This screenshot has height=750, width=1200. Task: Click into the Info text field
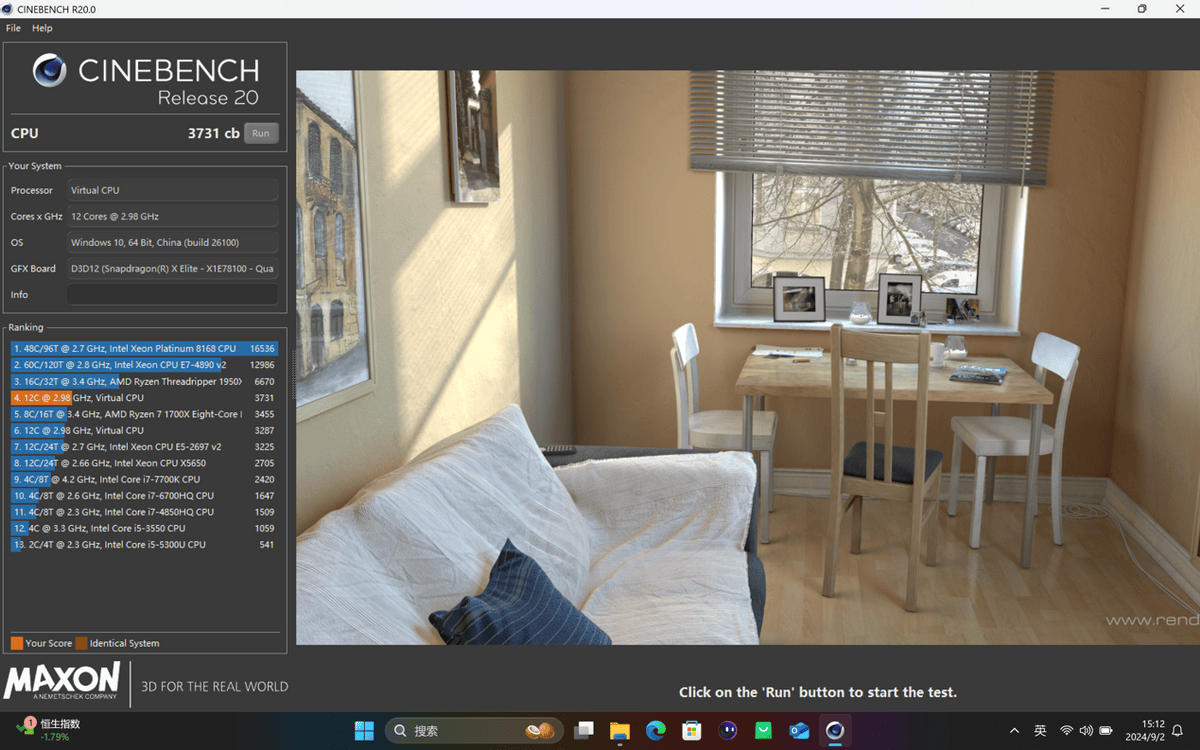(x=172, y=295)
